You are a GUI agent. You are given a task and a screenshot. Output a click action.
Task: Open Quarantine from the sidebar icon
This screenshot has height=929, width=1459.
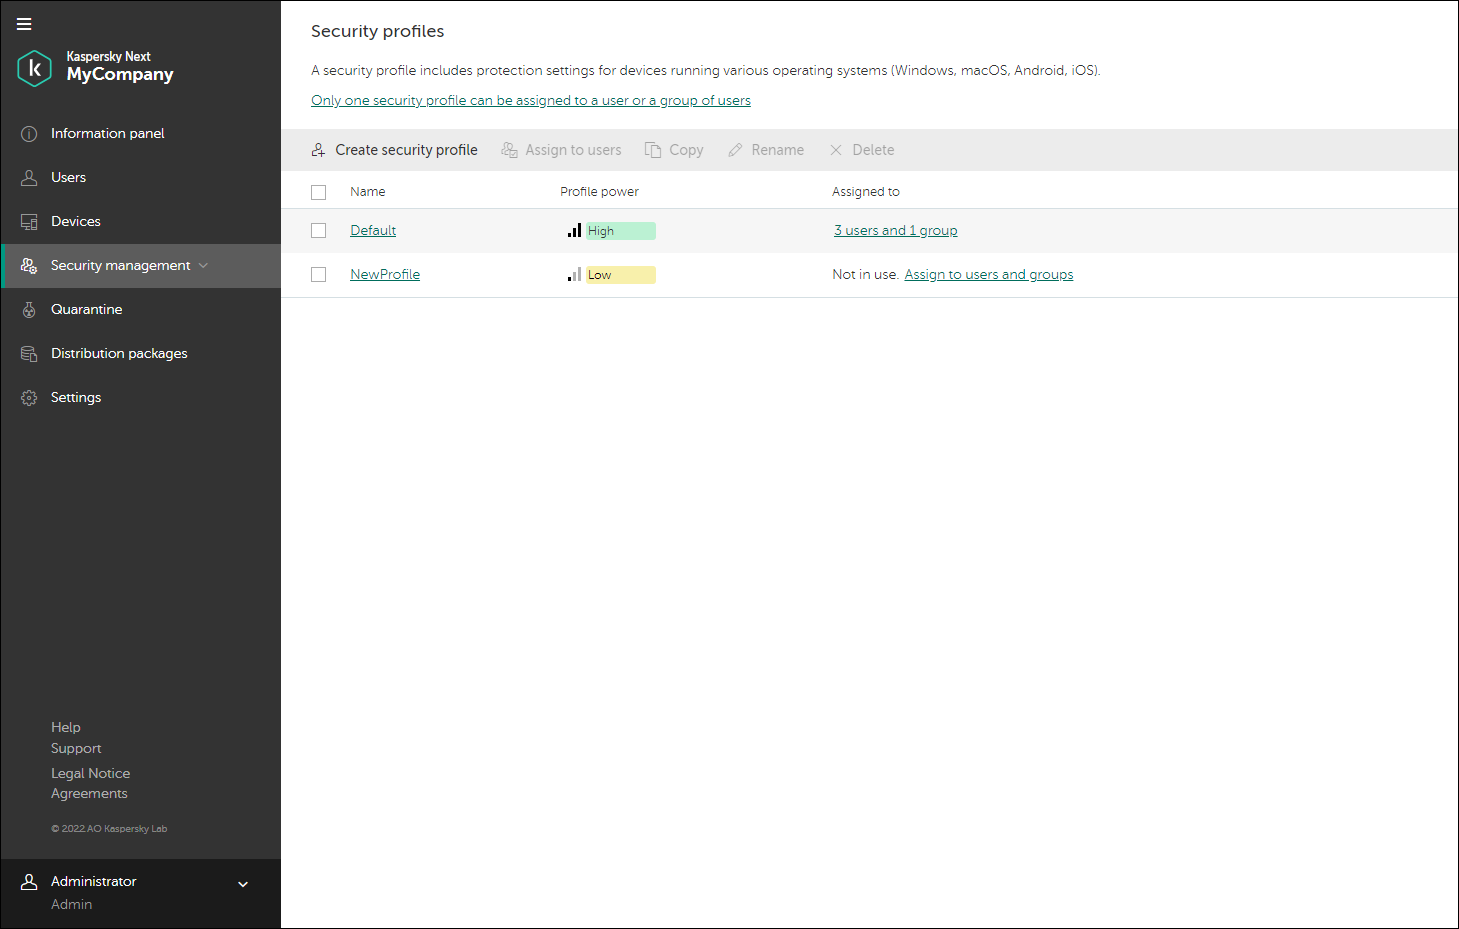[x=29, y=310]
